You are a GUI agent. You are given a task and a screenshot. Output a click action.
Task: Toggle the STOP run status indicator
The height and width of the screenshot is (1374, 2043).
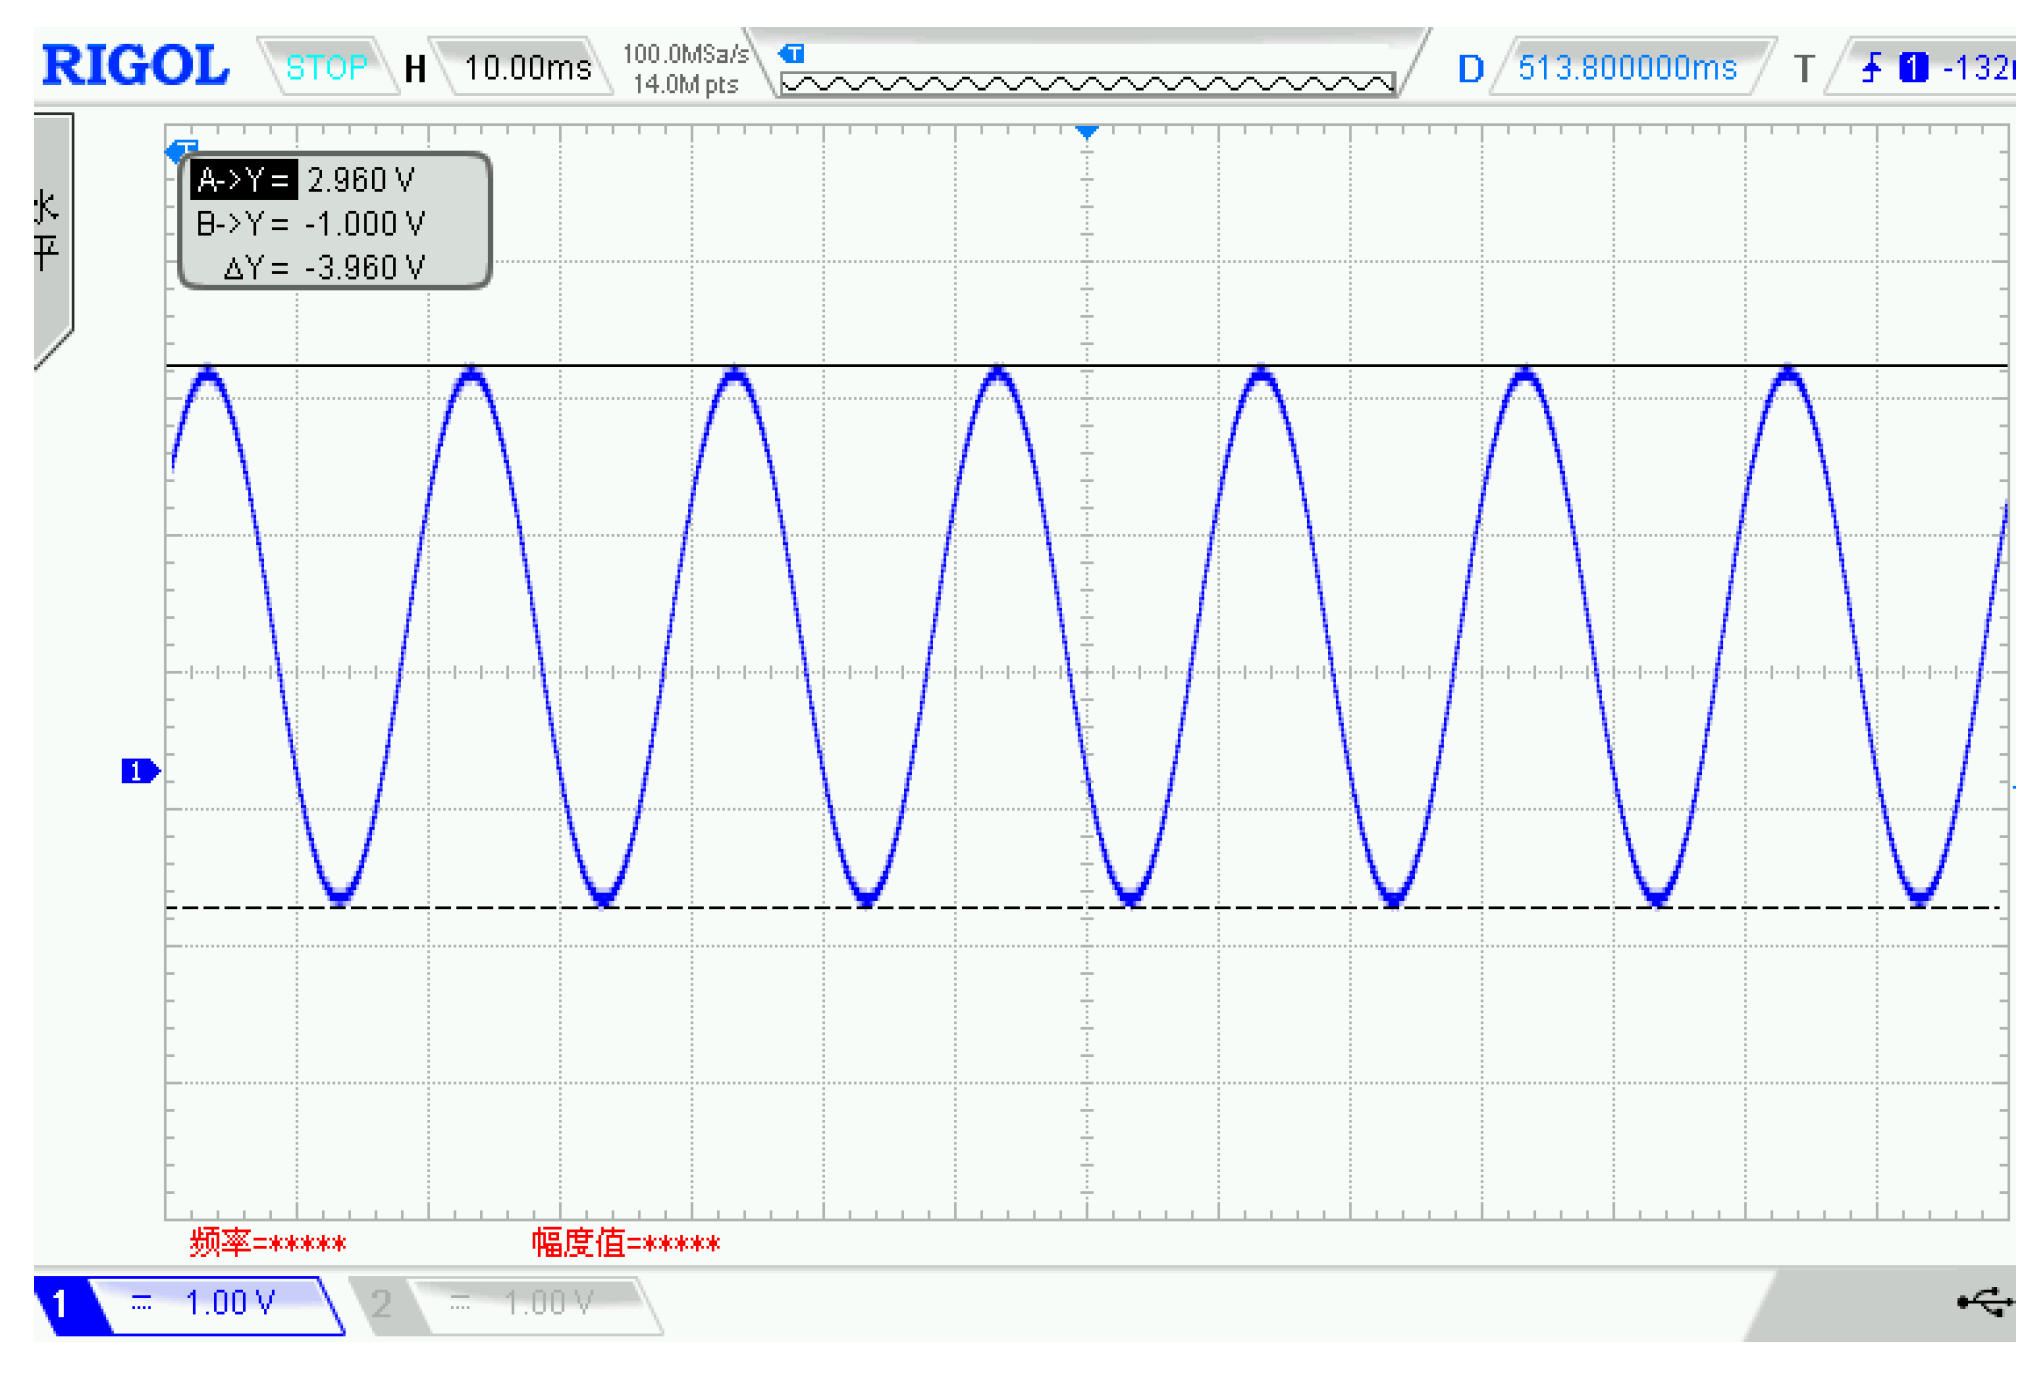(x=326, y=68)
